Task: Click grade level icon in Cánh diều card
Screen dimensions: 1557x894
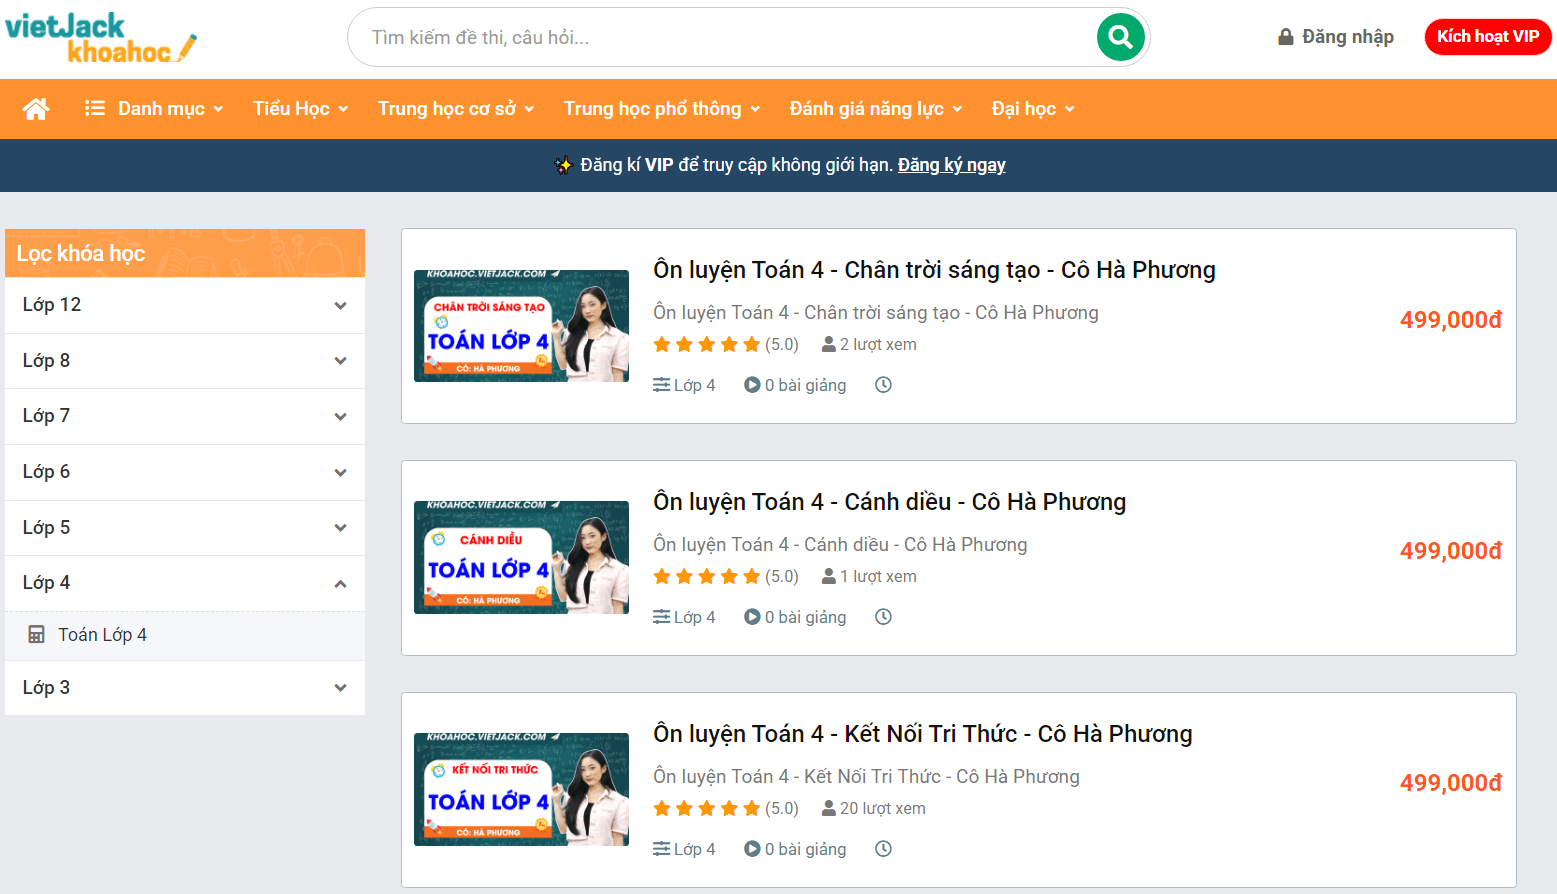Action: point(661,617)
